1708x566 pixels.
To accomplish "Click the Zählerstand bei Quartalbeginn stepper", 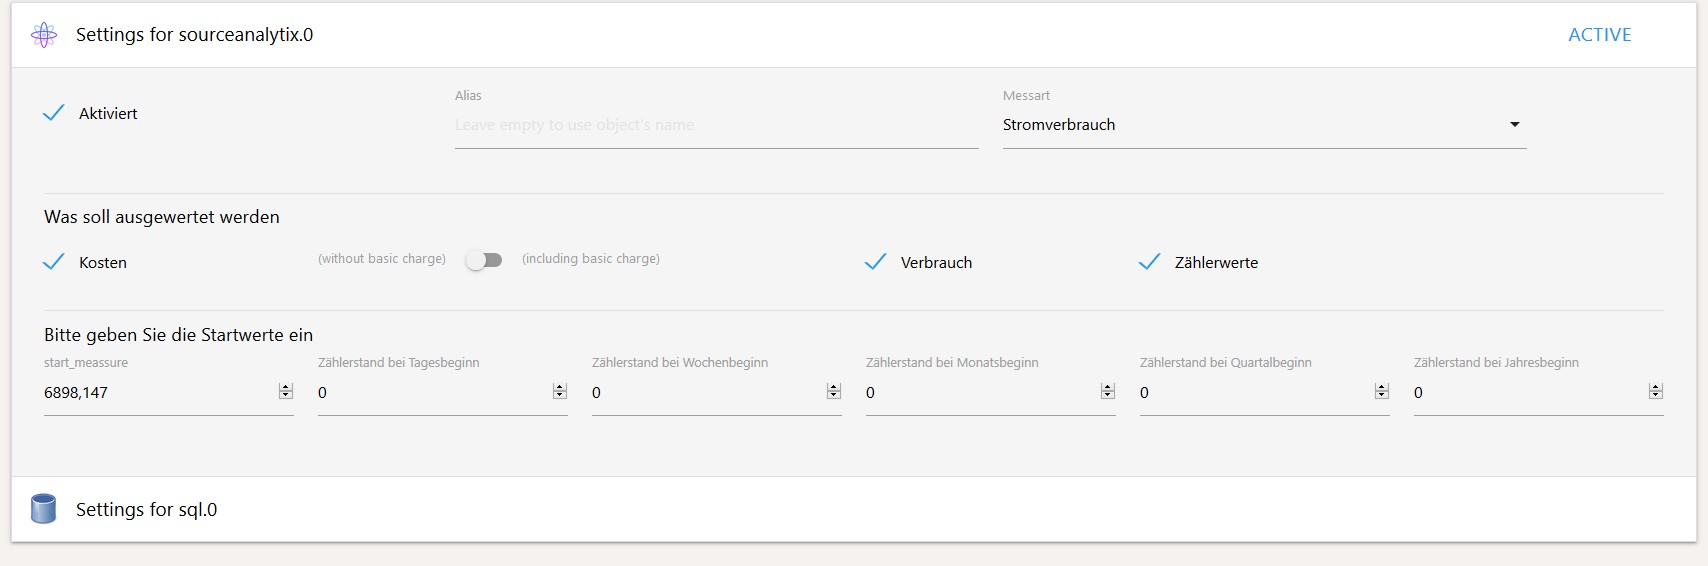I will tap(1382, 392).
